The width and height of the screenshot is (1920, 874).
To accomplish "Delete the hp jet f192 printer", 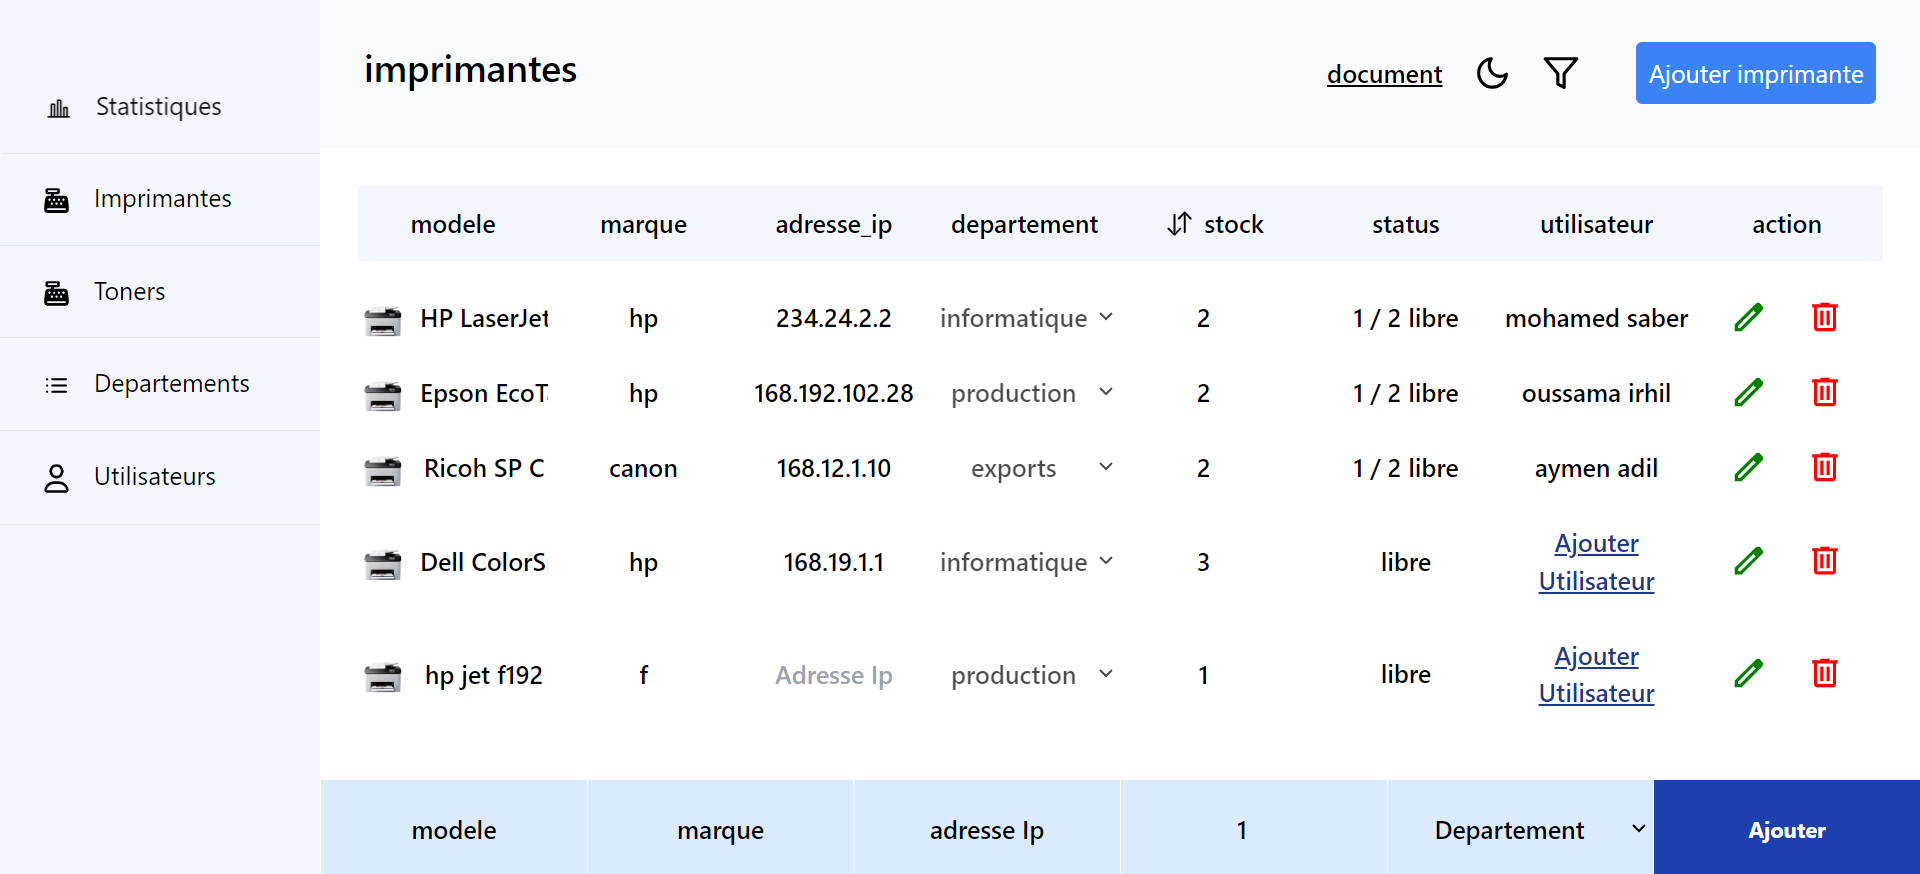I will (1824, 674).
